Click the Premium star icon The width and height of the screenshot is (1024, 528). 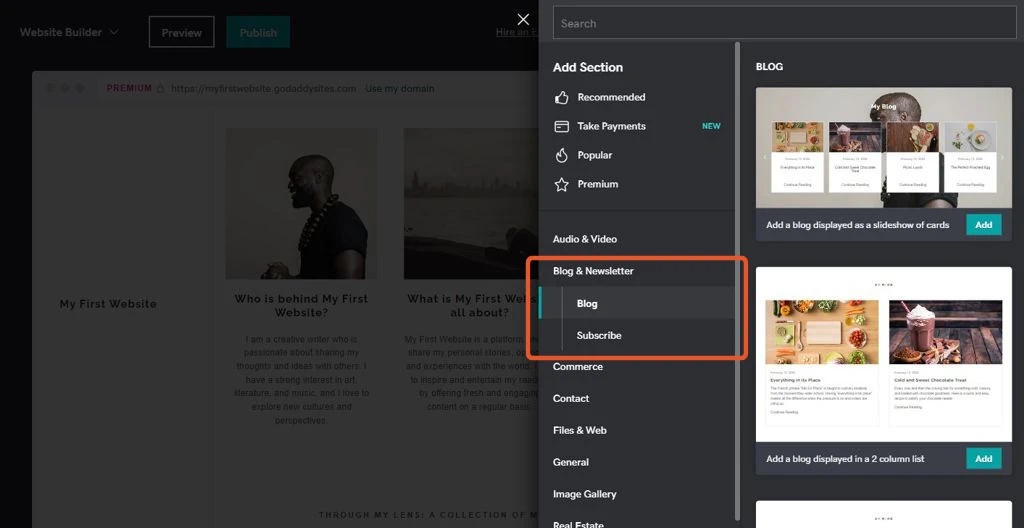tap(562, 184)
